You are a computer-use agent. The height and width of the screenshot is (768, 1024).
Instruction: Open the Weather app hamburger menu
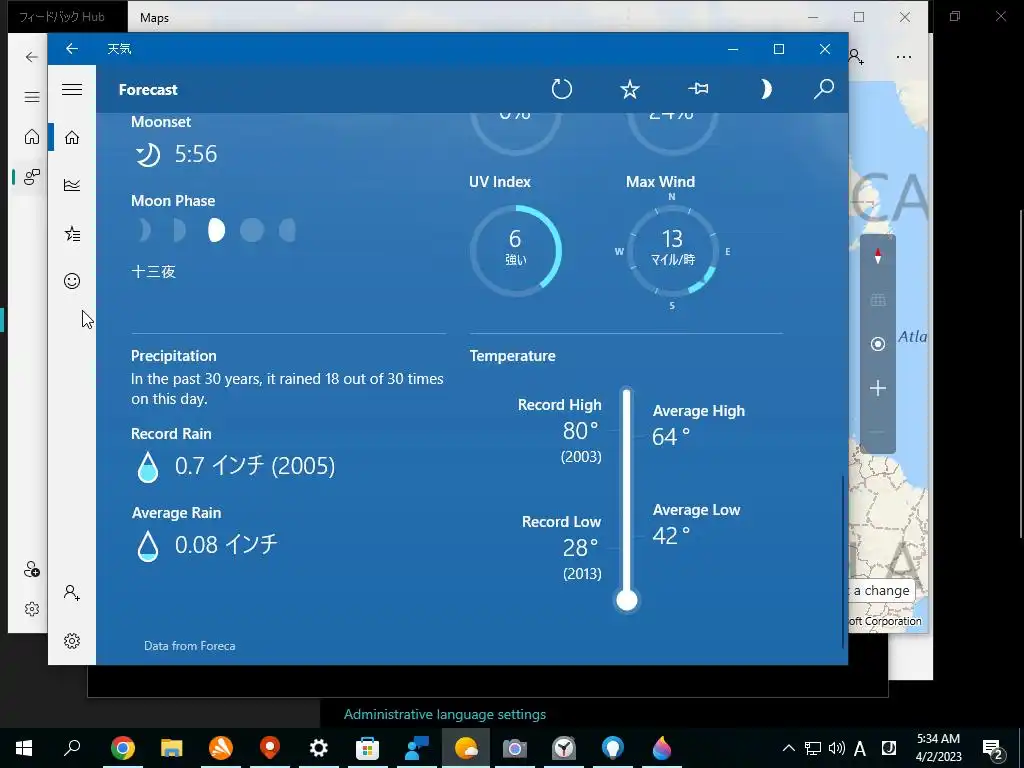pyautogui.click(x=72, y=89)
